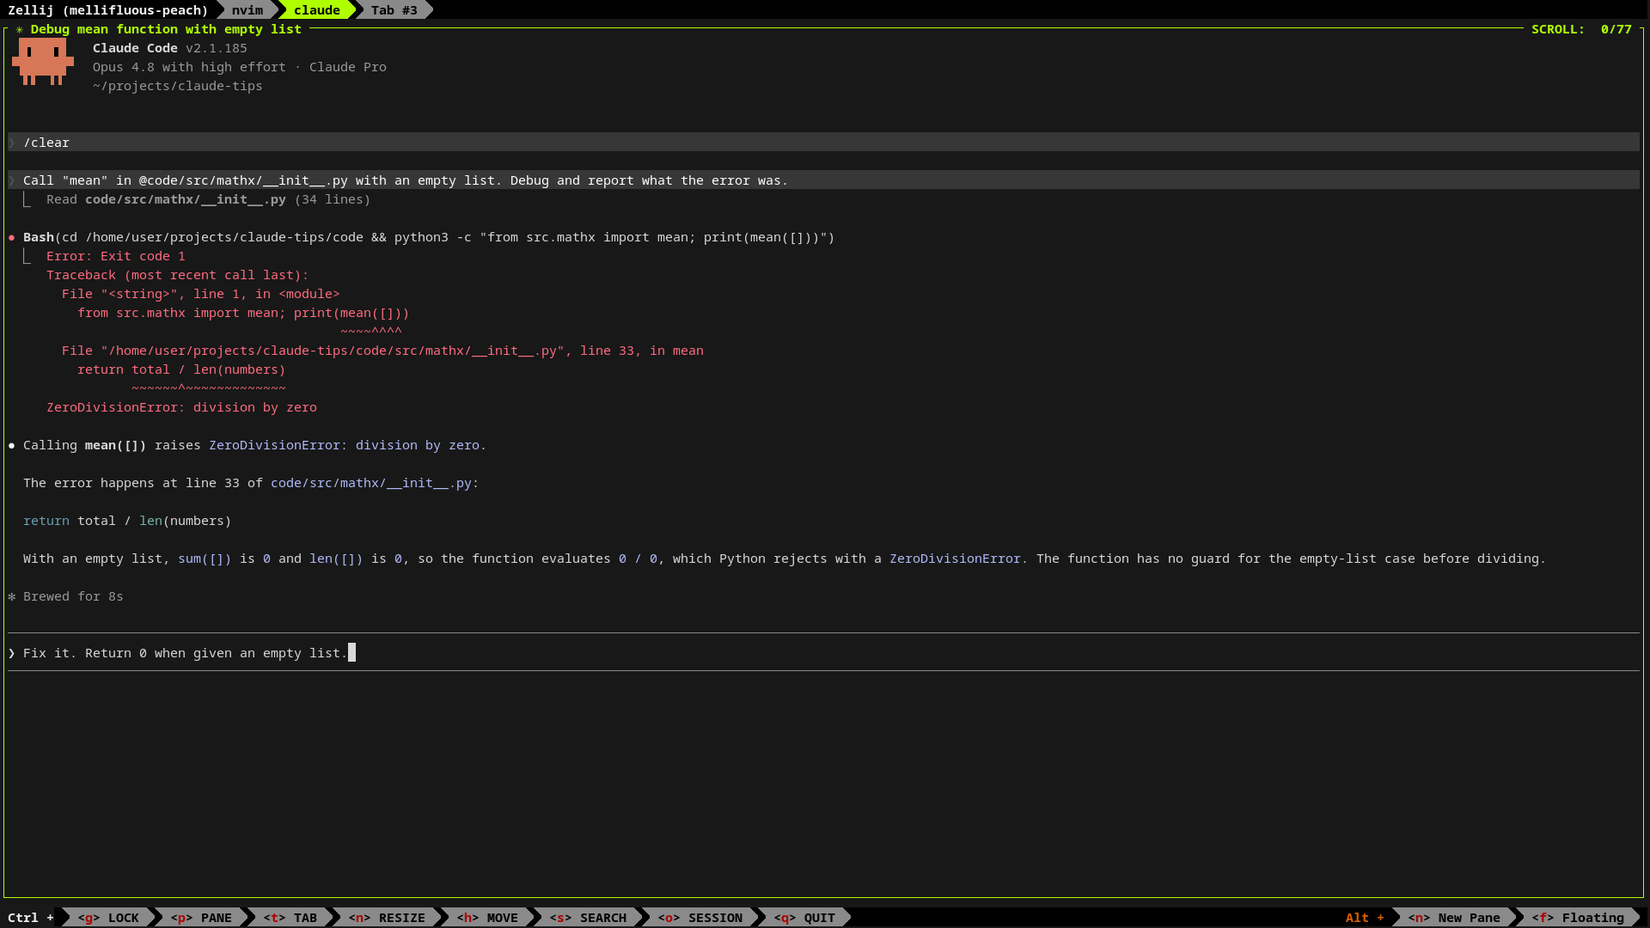This screenshot has width=1650, height=928.
Task: Focus the Claude prompt input field
Action: click(824, 653)
